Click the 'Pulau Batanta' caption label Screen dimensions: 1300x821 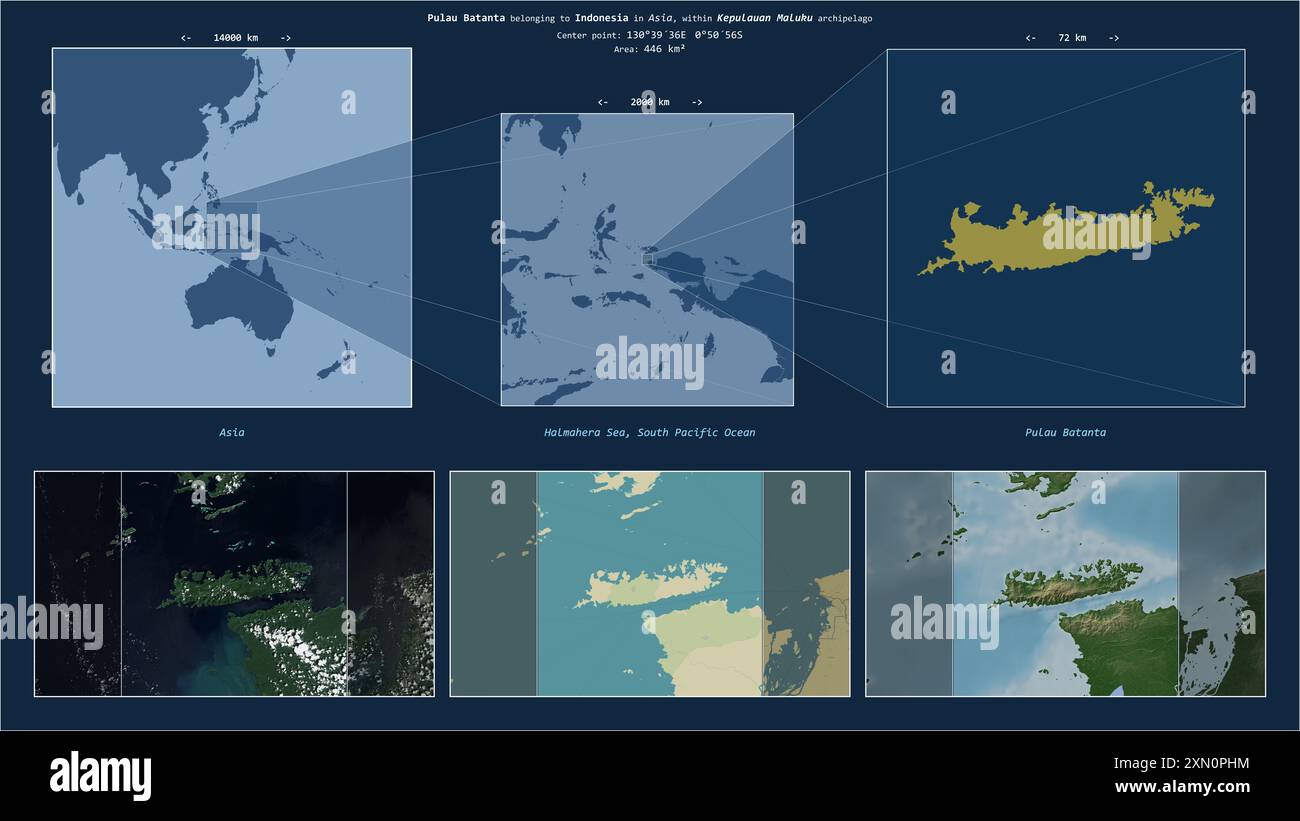(1066, 433)
